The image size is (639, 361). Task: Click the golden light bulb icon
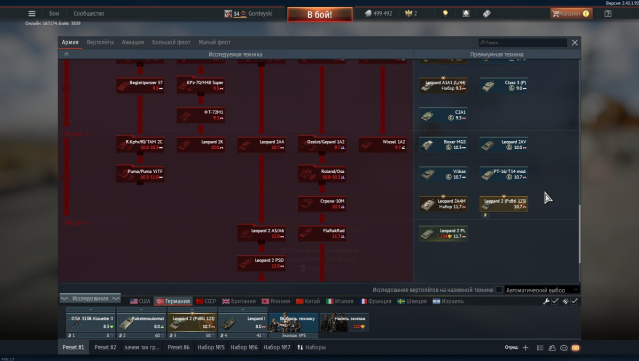pyautogui.click(x=445, y=13)
